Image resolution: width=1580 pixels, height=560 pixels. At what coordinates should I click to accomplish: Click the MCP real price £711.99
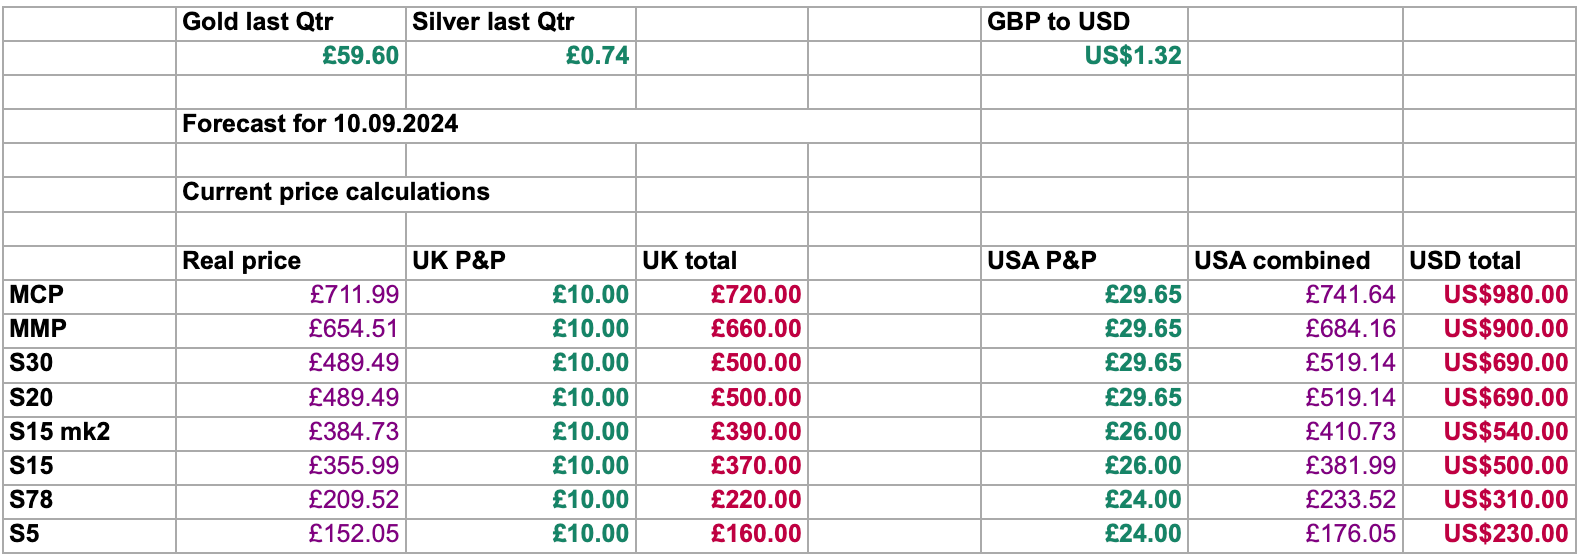(354, 295)
